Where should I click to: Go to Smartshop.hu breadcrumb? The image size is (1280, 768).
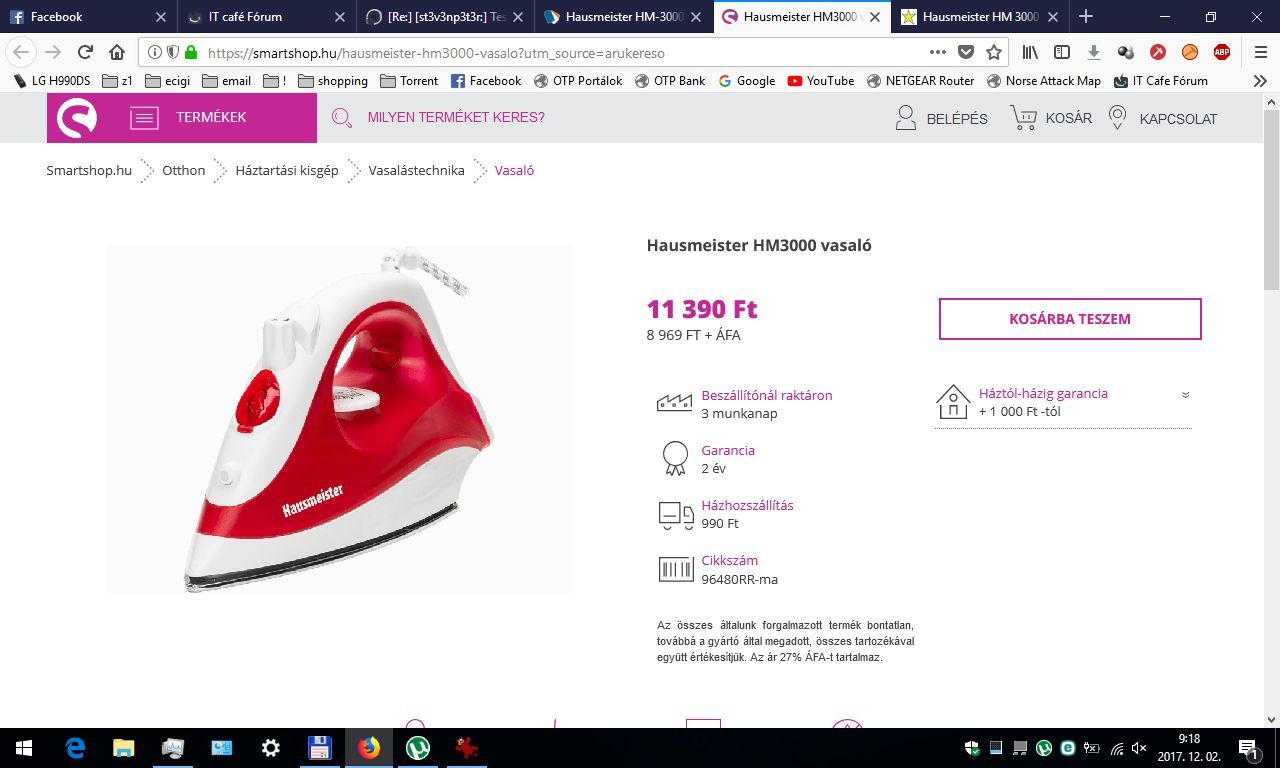pos(89,170)
